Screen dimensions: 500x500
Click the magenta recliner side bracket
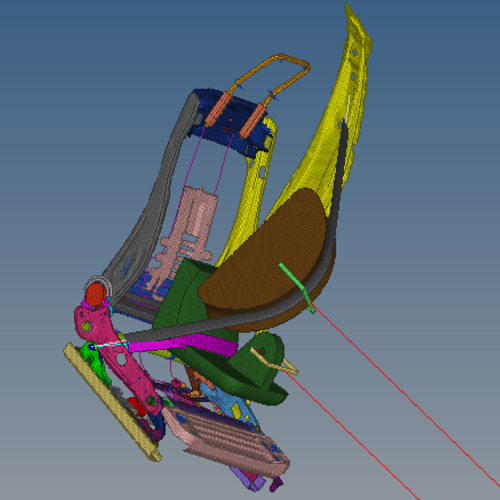(x=113, y=353)
